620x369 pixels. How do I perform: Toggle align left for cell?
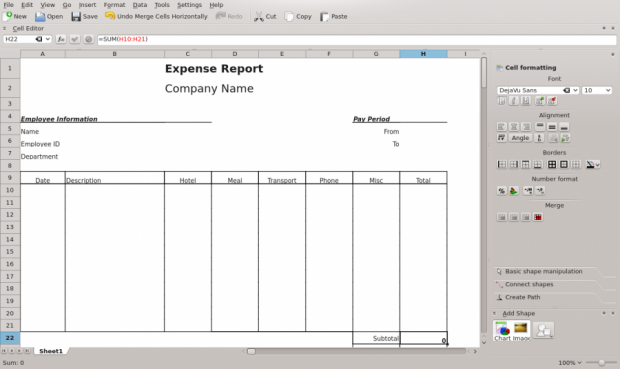501,127
